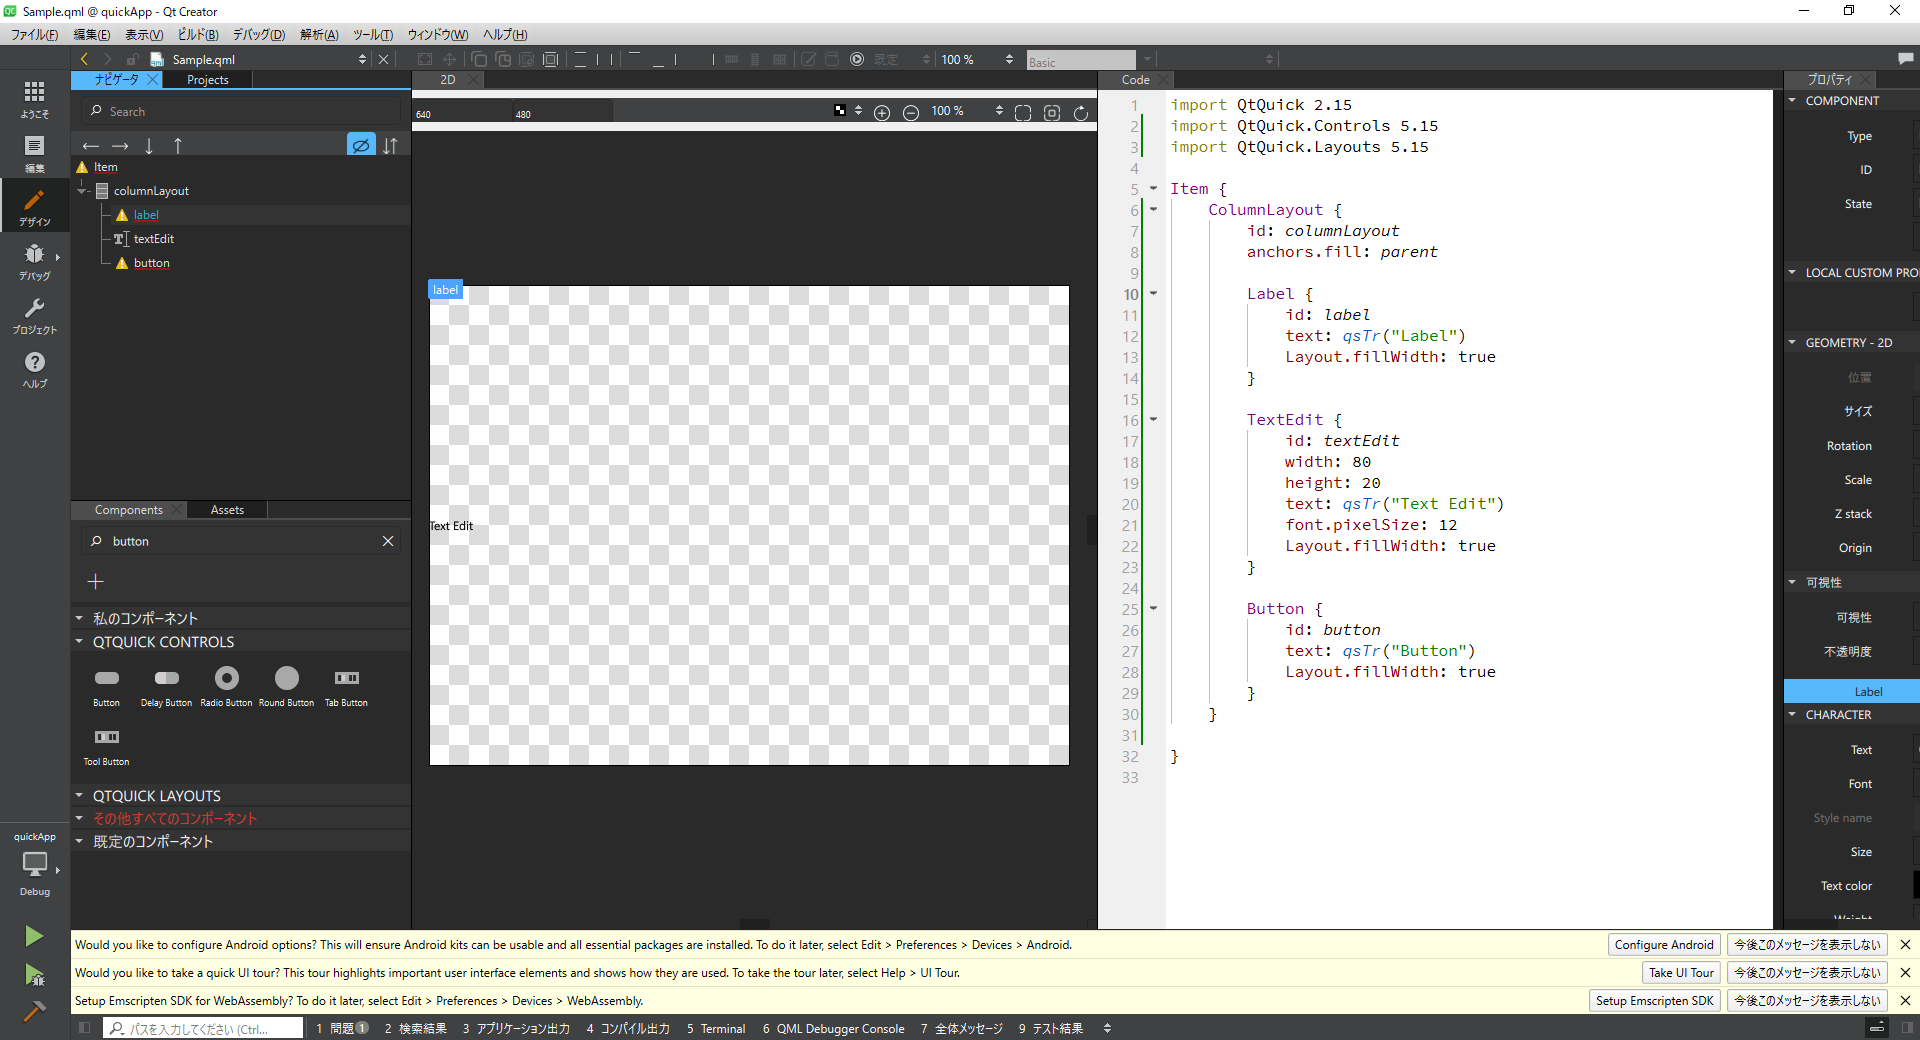Viewport: 1920px width, 1040px height.
Task: Fold the Label block at code line 10
Action: click(x=1153, y=294)
